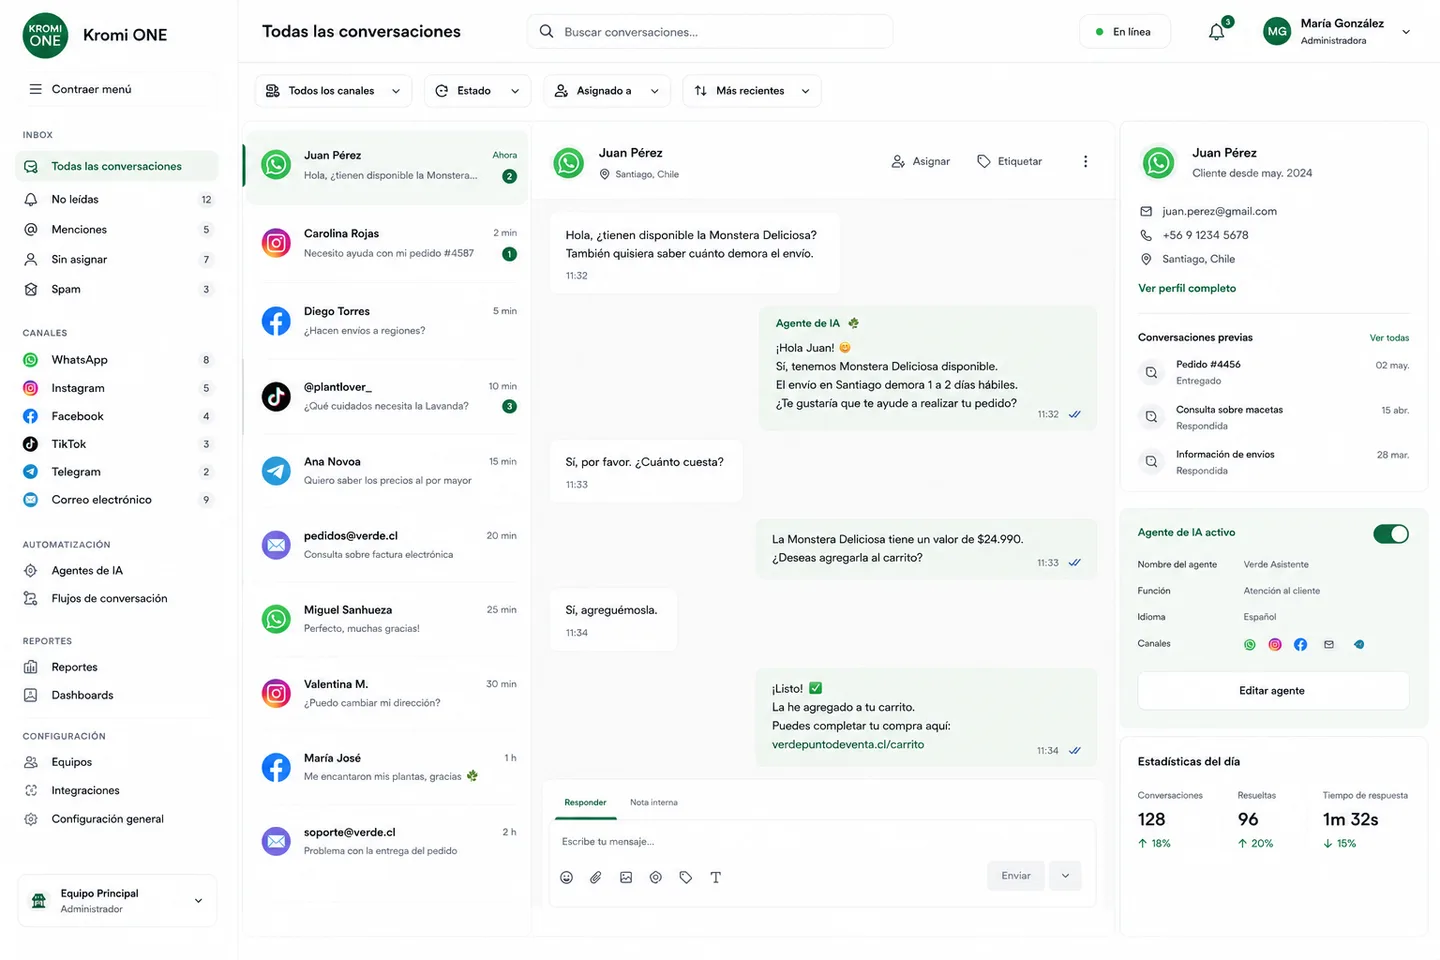Image resolution: width=1440 pixels, height=960 pixels.
Task: Open the Asignado a dropdown
Action: (x=607, y=91)
